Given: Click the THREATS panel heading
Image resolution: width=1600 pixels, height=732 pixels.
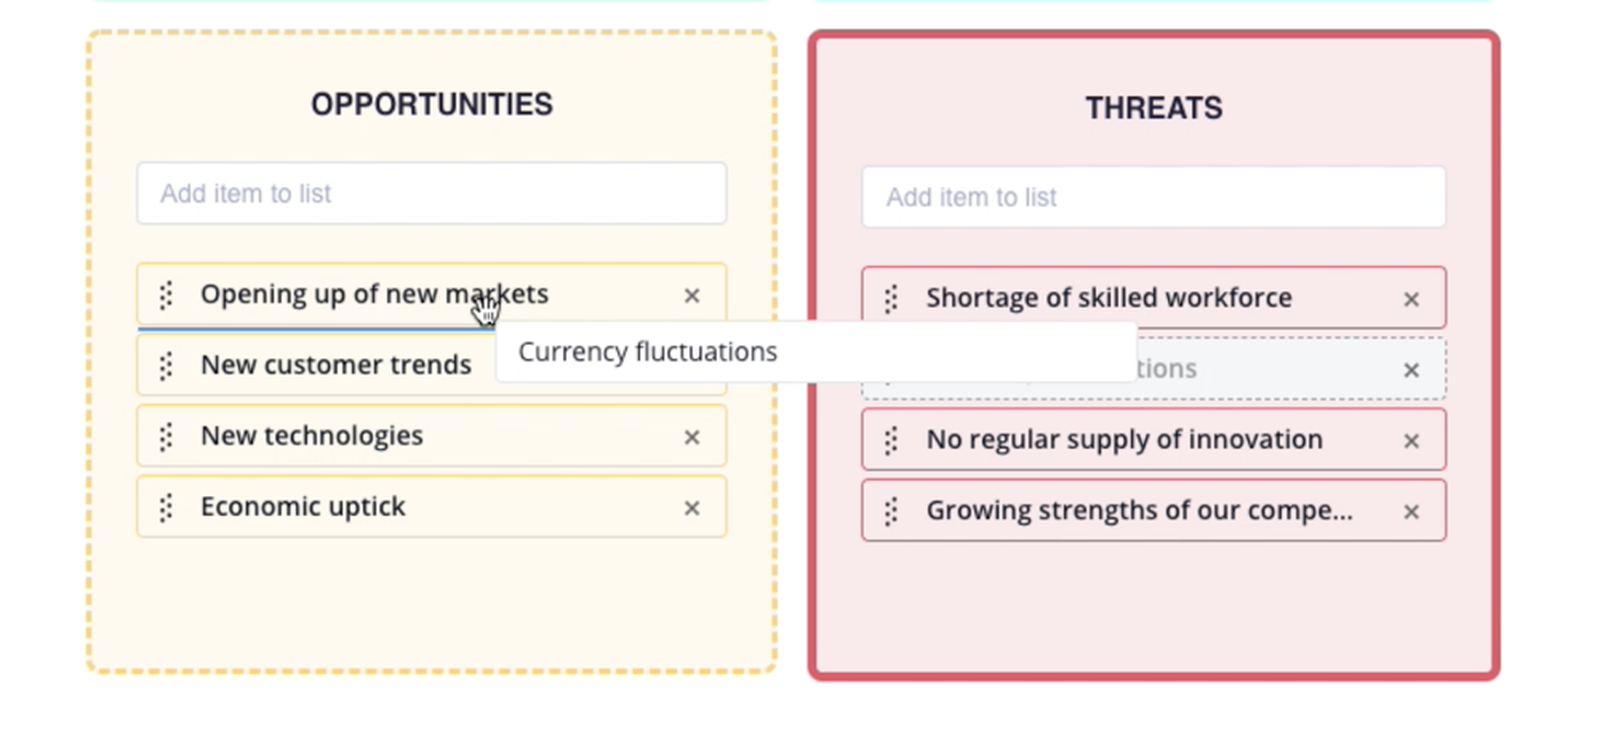Looking at the screenshot, I should click(x=1154, y=108).
